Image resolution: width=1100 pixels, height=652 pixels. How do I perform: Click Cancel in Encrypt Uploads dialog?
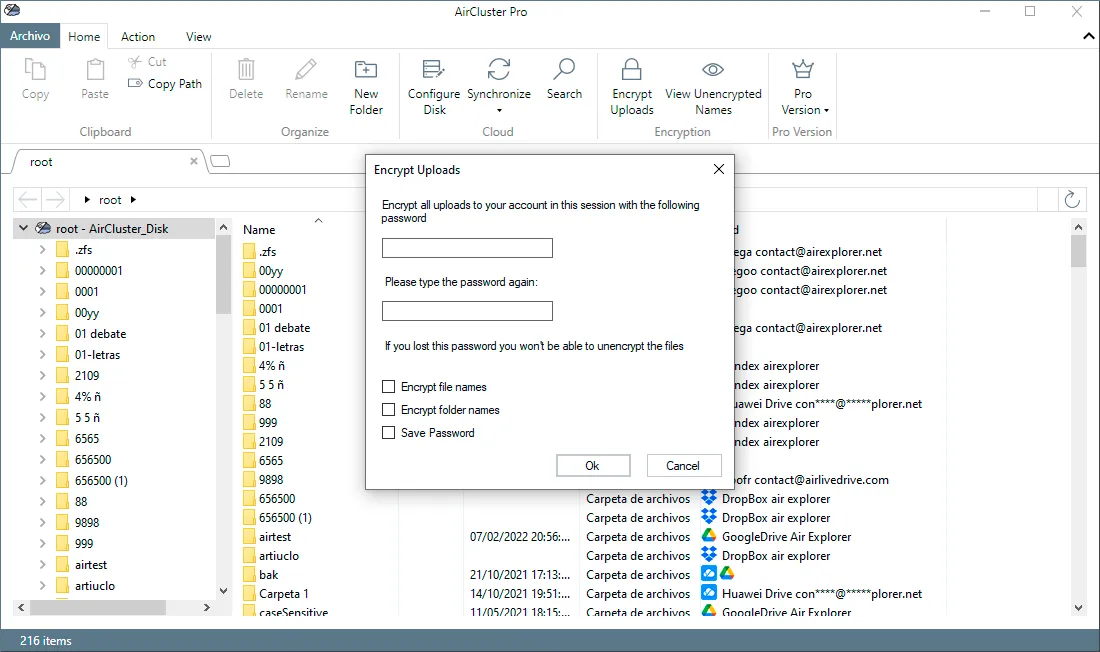[x=683, y=465]
